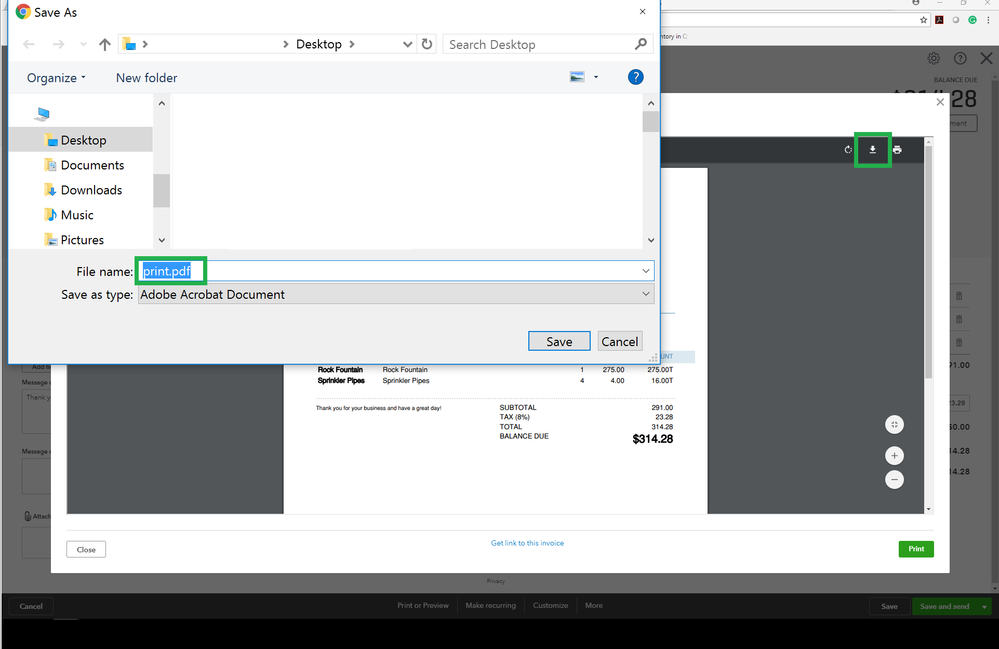Open Help in the Save As dialog
The image size is (999, 649).
point(636,77)
